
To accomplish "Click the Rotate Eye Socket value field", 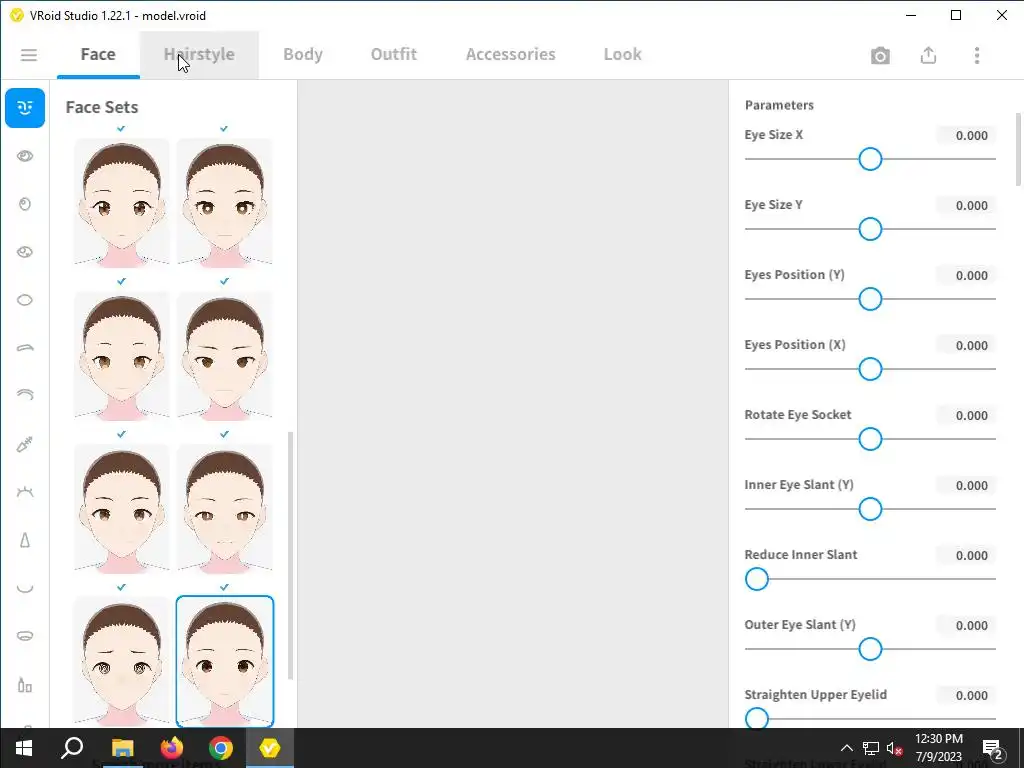I will click(966, 415).
